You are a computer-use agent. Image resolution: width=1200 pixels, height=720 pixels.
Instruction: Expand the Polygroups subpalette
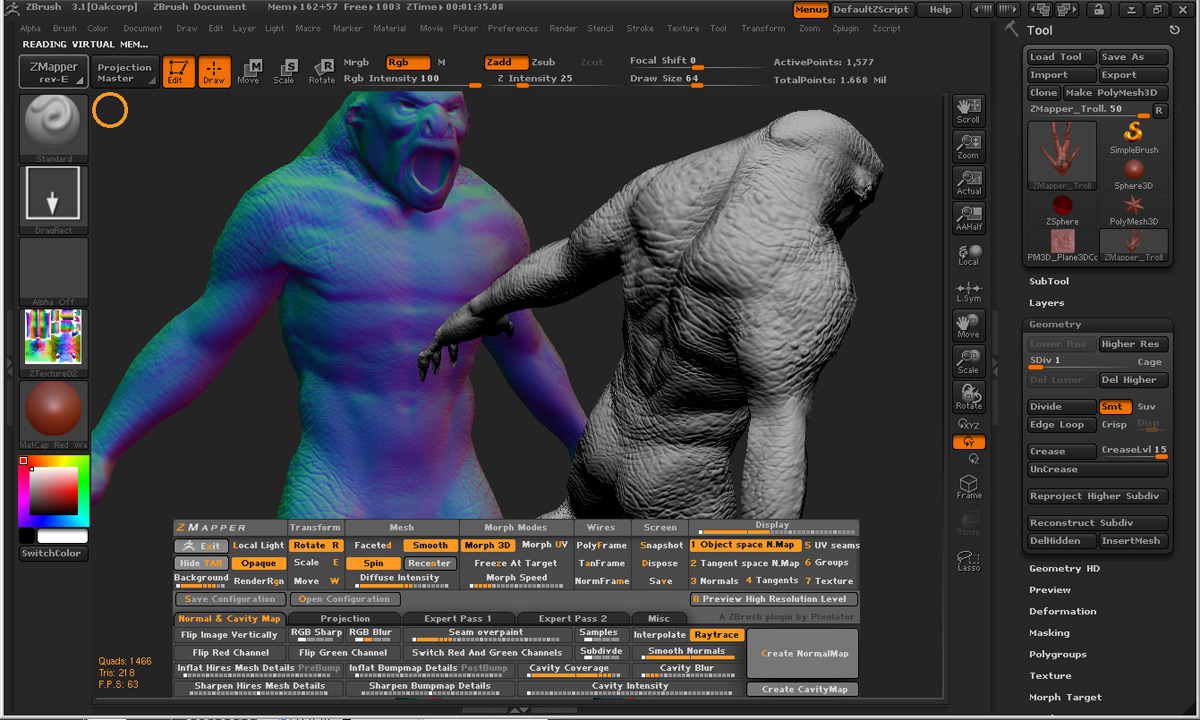pos(1058,654)
